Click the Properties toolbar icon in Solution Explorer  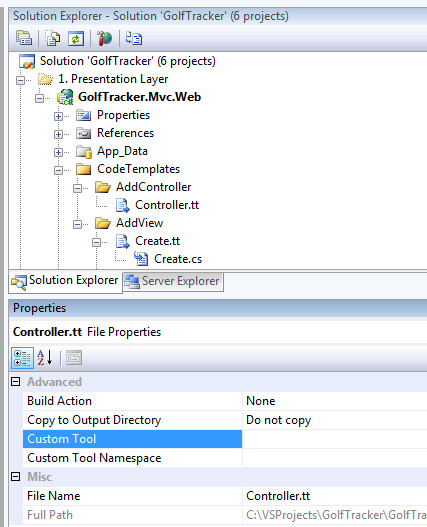tap(24, 38)
